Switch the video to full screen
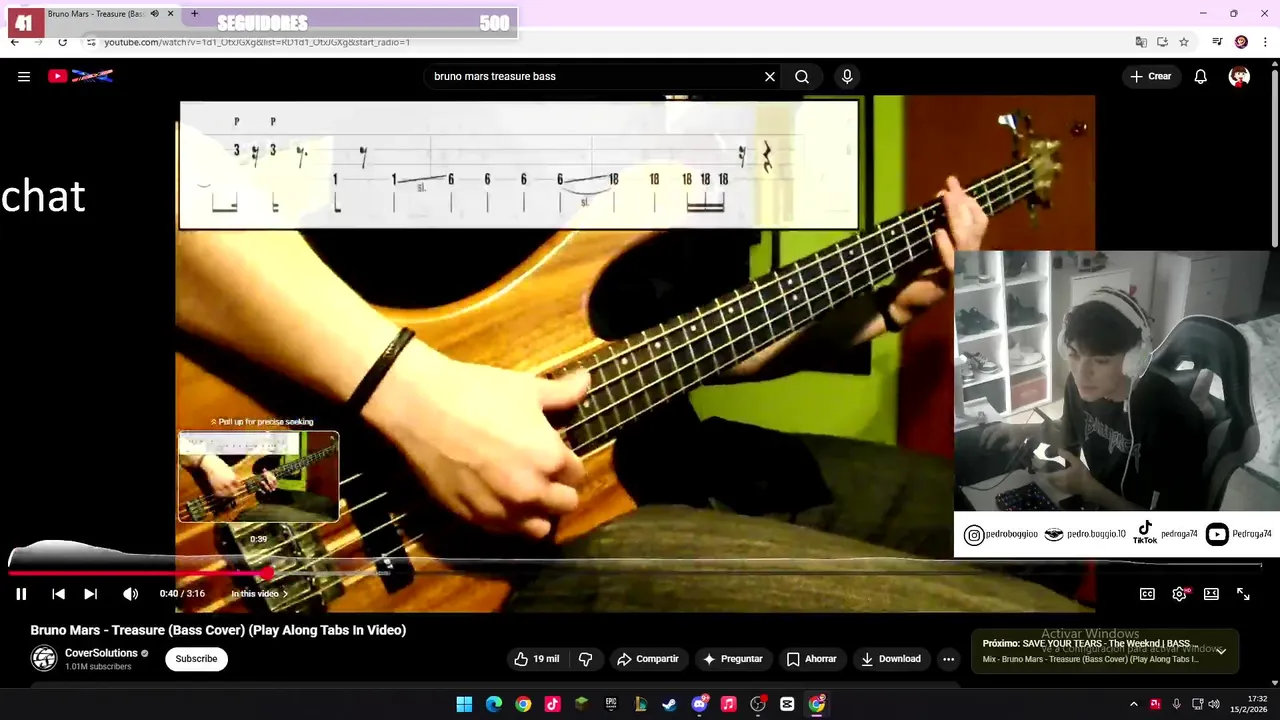 pyautogui.click(x=1243, y=594)
